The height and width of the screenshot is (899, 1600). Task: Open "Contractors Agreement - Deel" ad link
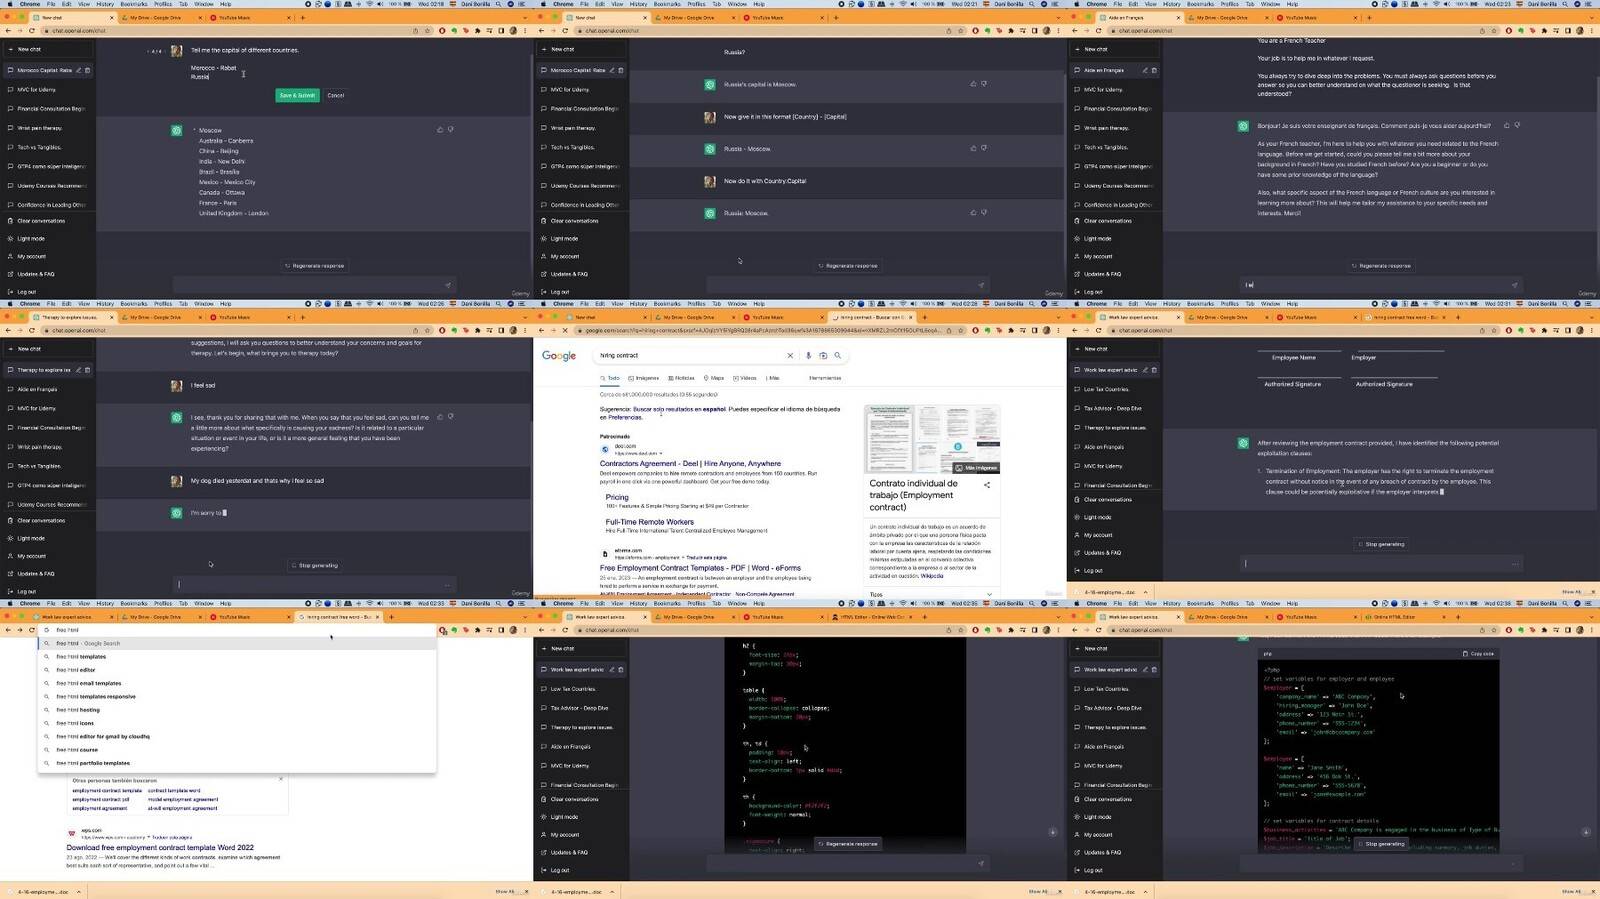(x=690, y=464)
